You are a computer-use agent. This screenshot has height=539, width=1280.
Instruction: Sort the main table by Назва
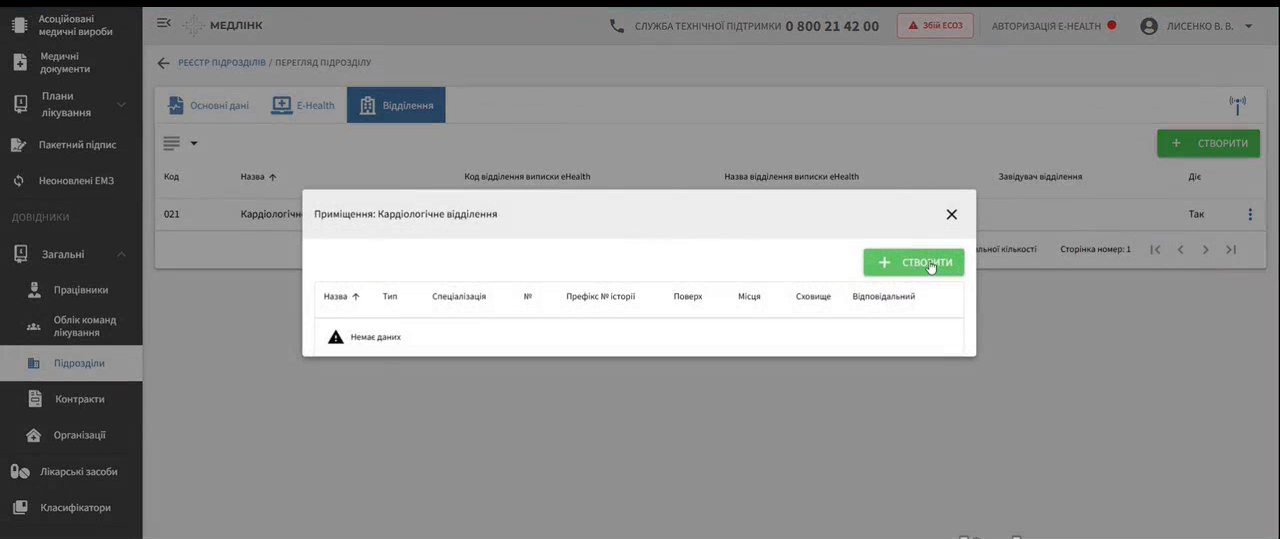pyautogui.click(x=259, y=177)
